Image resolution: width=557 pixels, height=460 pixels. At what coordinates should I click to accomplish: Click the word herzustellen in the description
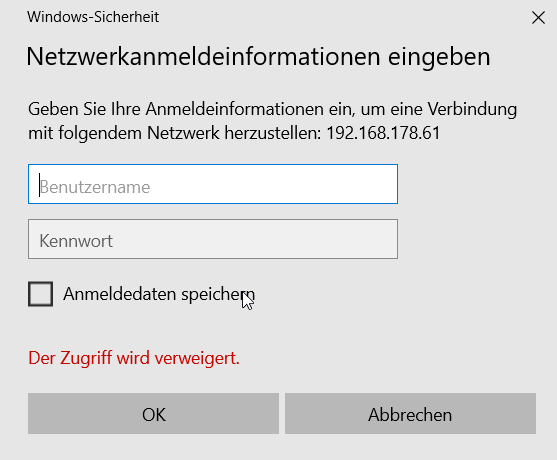273,133
